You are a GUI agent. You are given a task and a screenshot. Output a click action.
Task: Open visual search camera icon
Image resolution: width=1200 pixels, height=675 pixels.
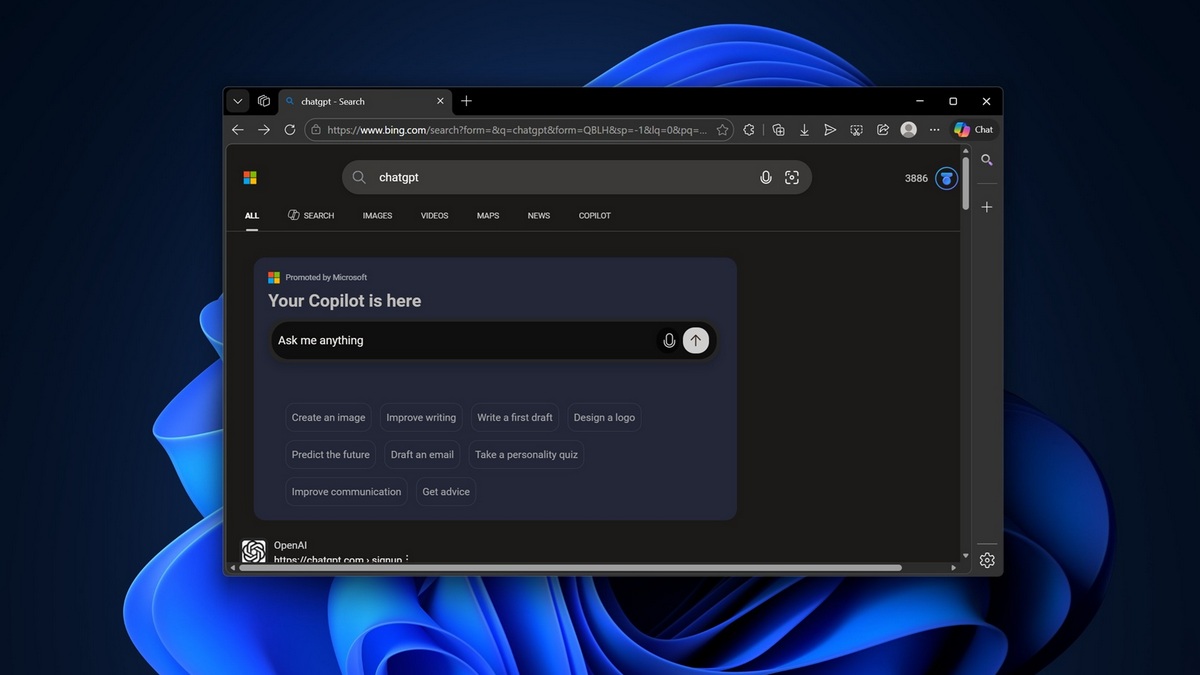coord(792,178)
